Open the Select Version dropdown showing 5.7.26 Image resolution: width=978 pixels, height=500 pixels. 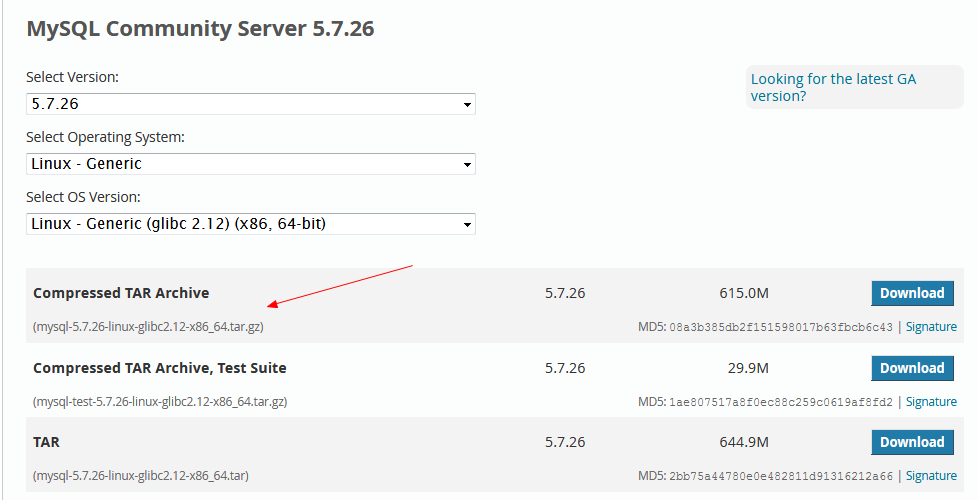click(x=251, y=104)
